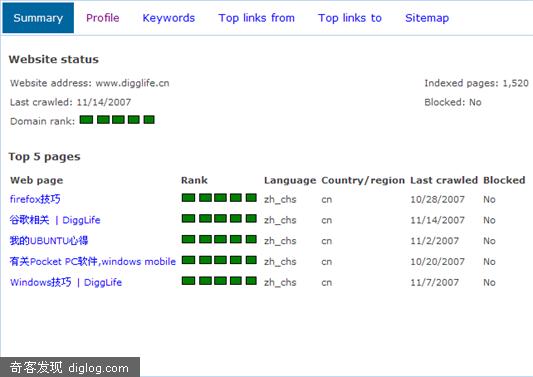This screenshot has width=533, height=377.
Task: Click the Website address www.digglife.cn text
Action: pos(90,83)
